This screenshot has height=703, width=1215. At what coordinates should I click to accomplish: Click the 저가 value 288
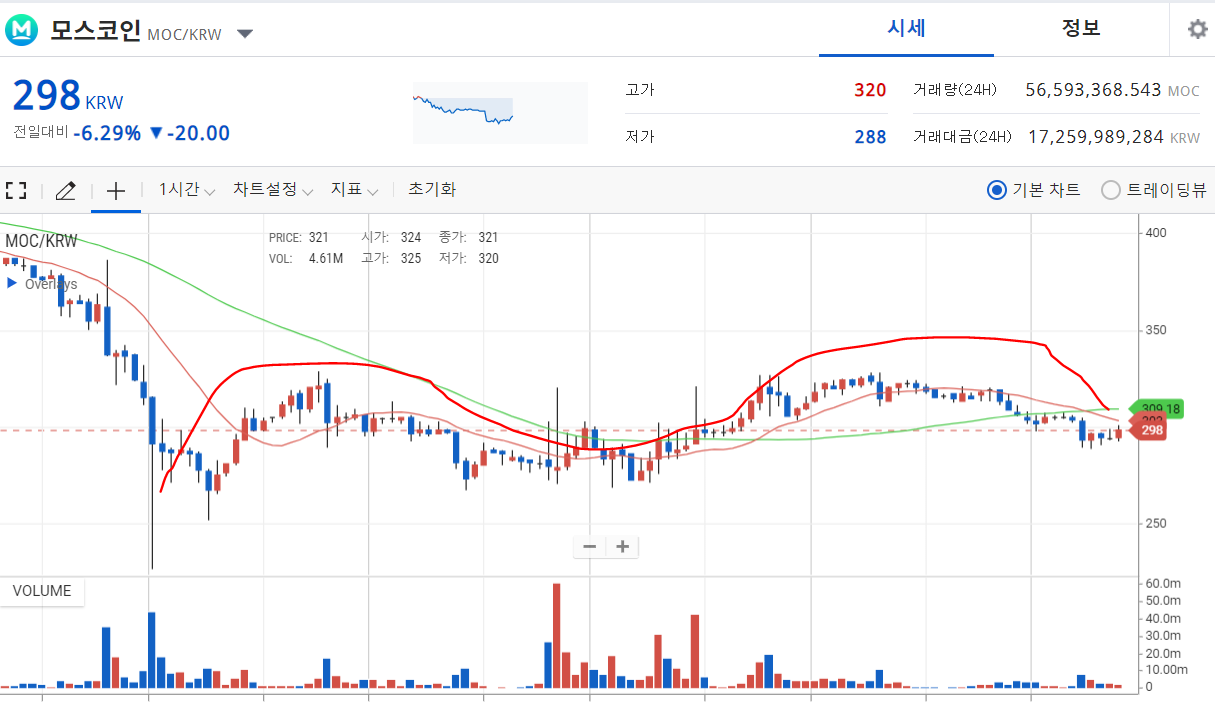click(870, 137)
